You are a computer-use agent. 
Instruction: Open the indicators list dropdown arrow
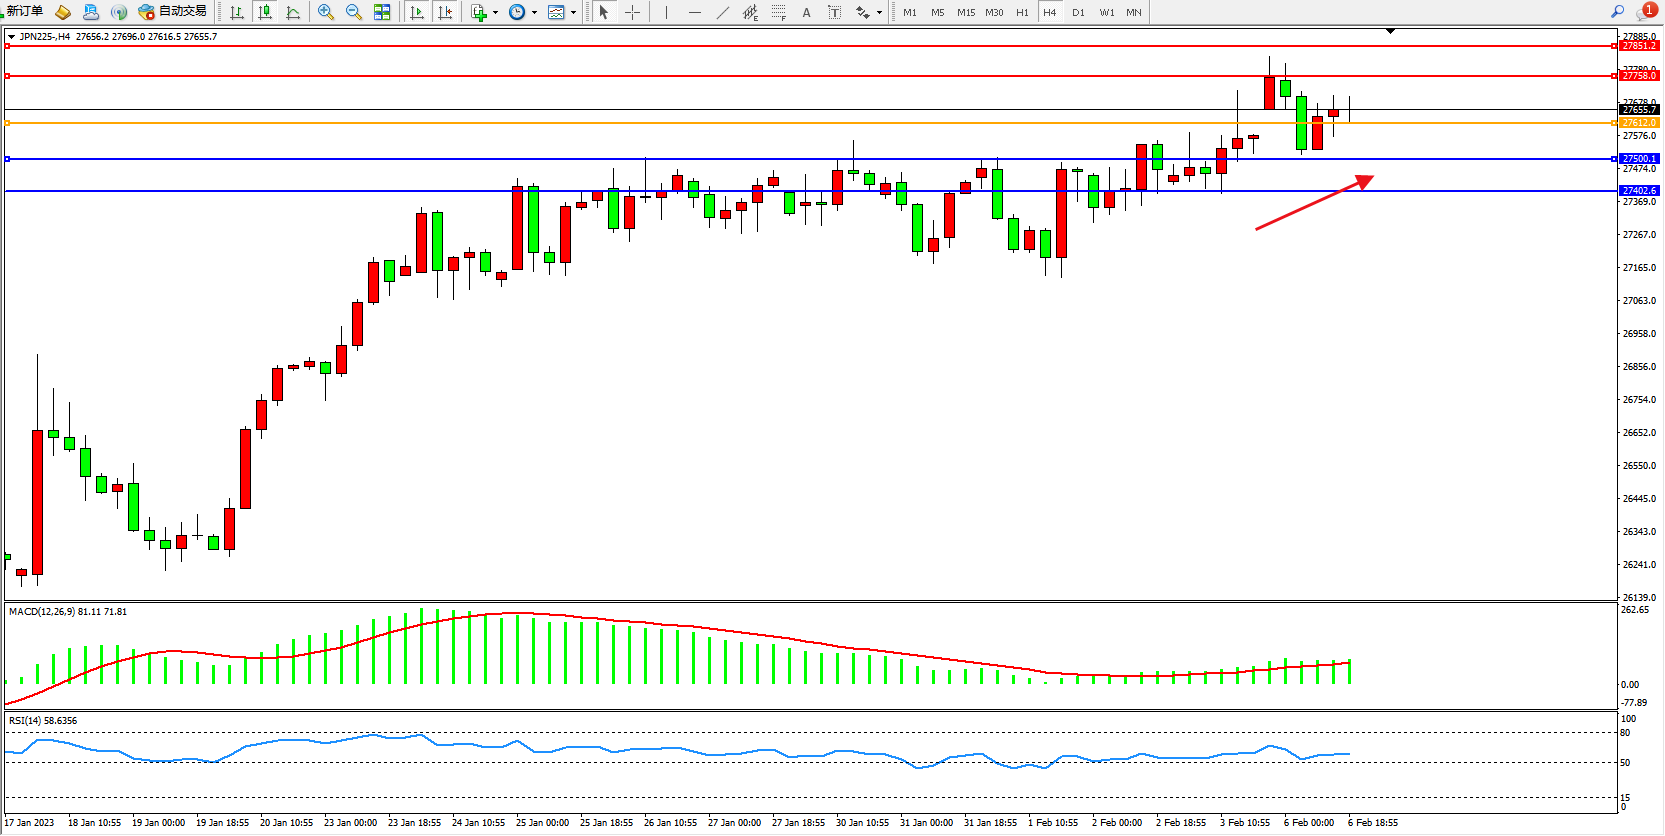pos(495,13)
